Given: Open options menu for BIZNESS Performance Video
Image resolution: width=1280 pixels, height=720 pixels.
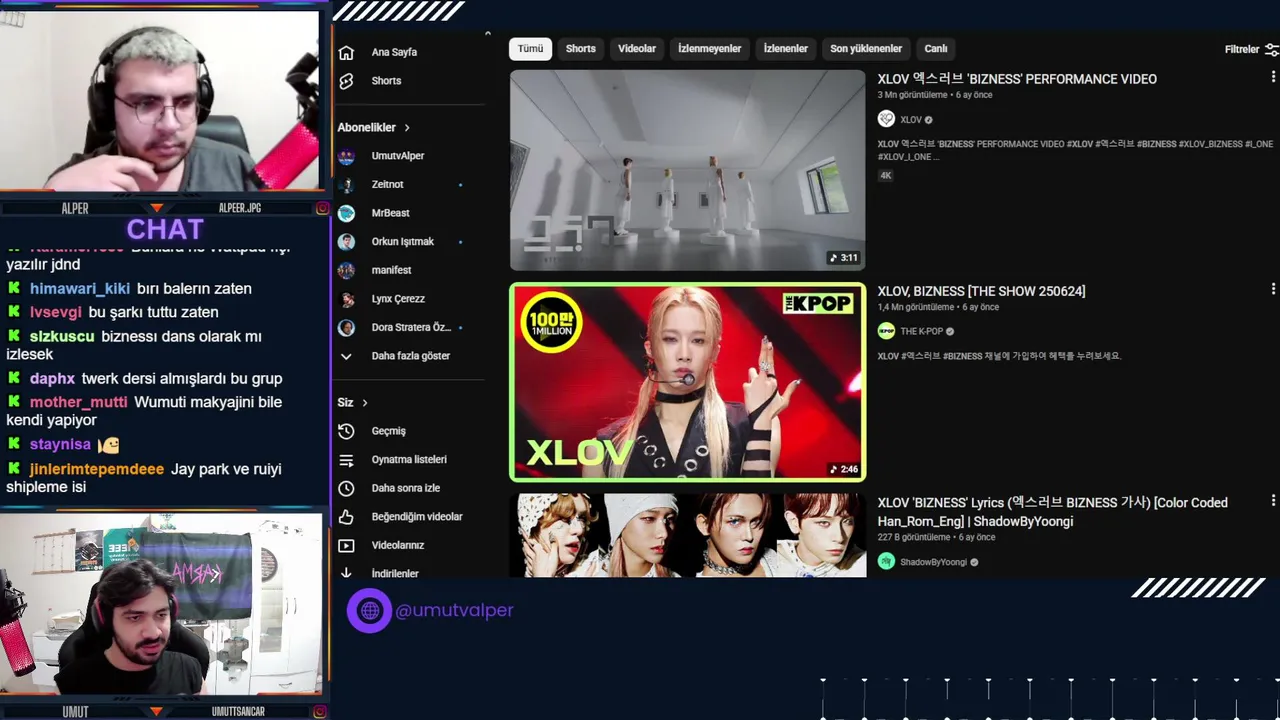Looking at the screenshot, I should coord(1273,77).
